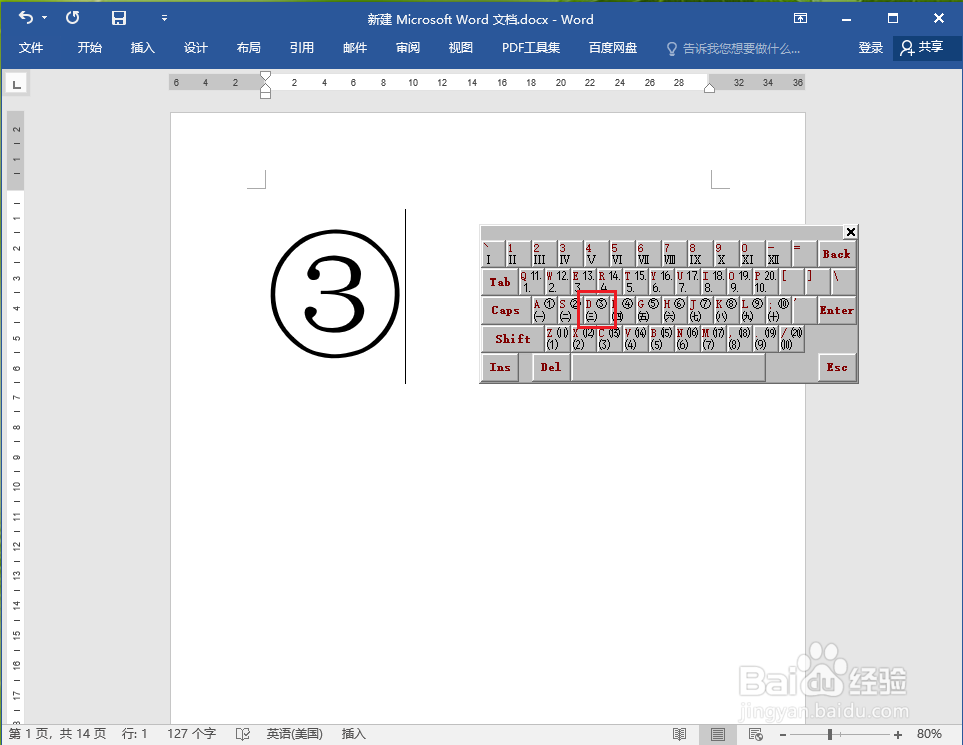Click the 英语(美国) language indicator
963x745 pixels.
click(x=294, y=734)
